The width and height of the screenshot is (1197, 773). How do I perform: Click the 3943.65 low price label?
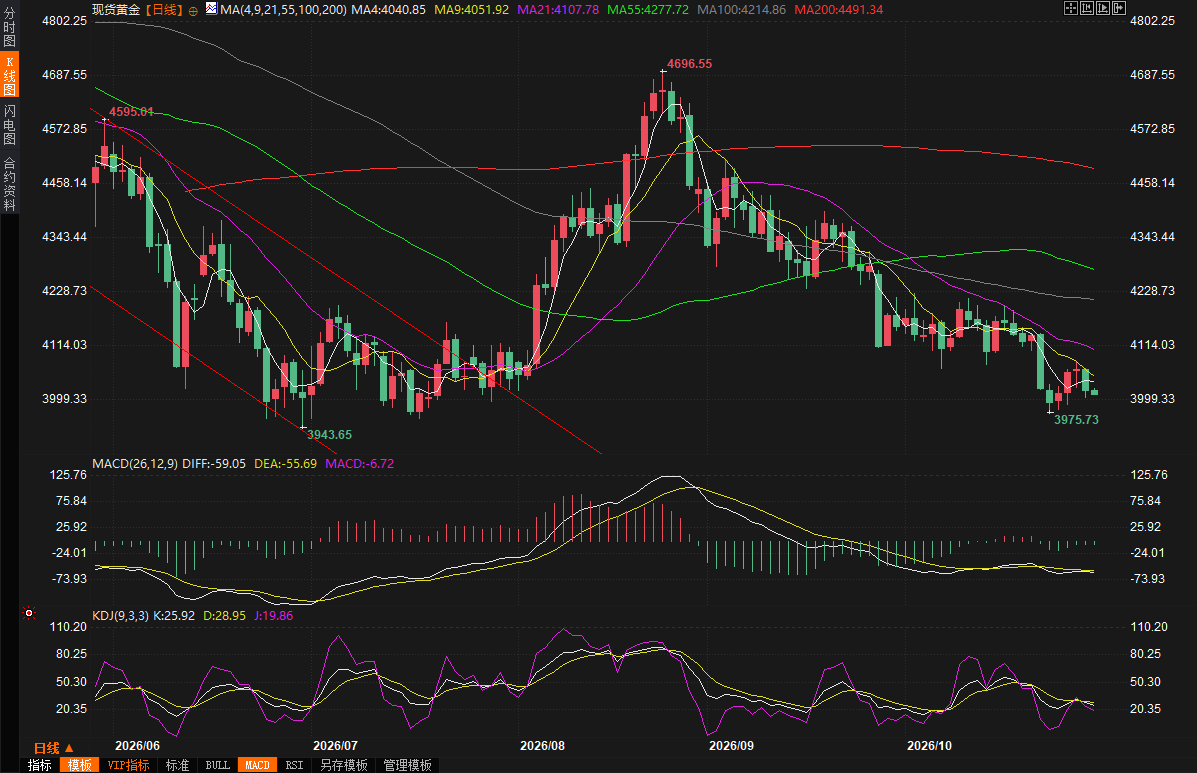tap(329, 435)
